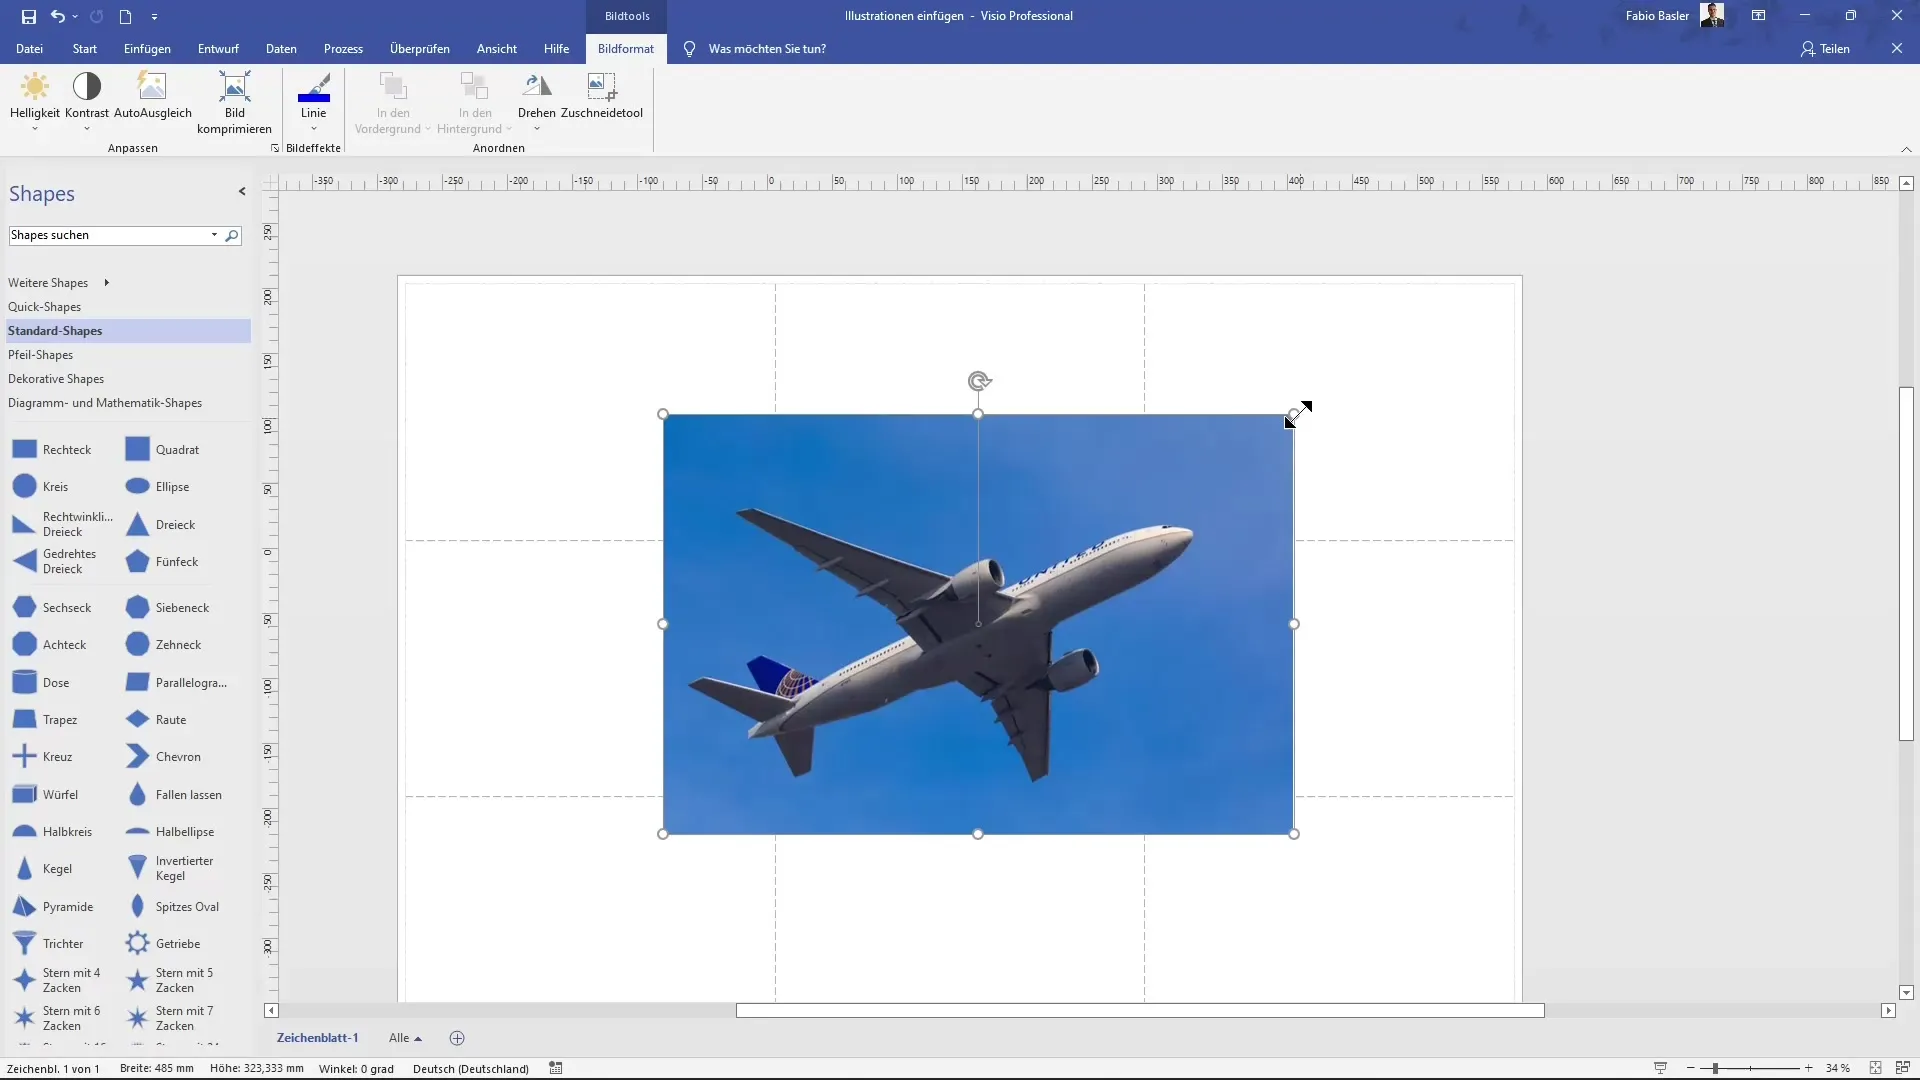Open the Zeichenblatt-1 page tab
The width and height of the screenshot is (1920, 1080).
317,1038
